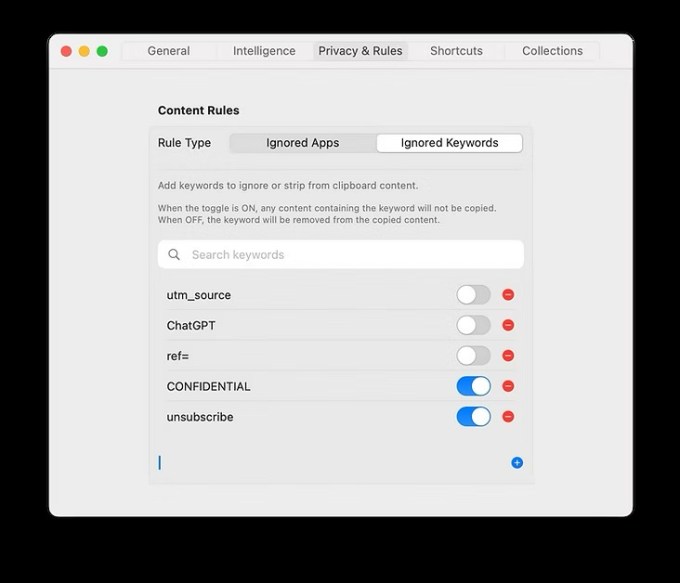The width and height of the screenshot is (680, 583).
Task: Enable the ChatGPT keyword toggle
Action: coord(473,325)
